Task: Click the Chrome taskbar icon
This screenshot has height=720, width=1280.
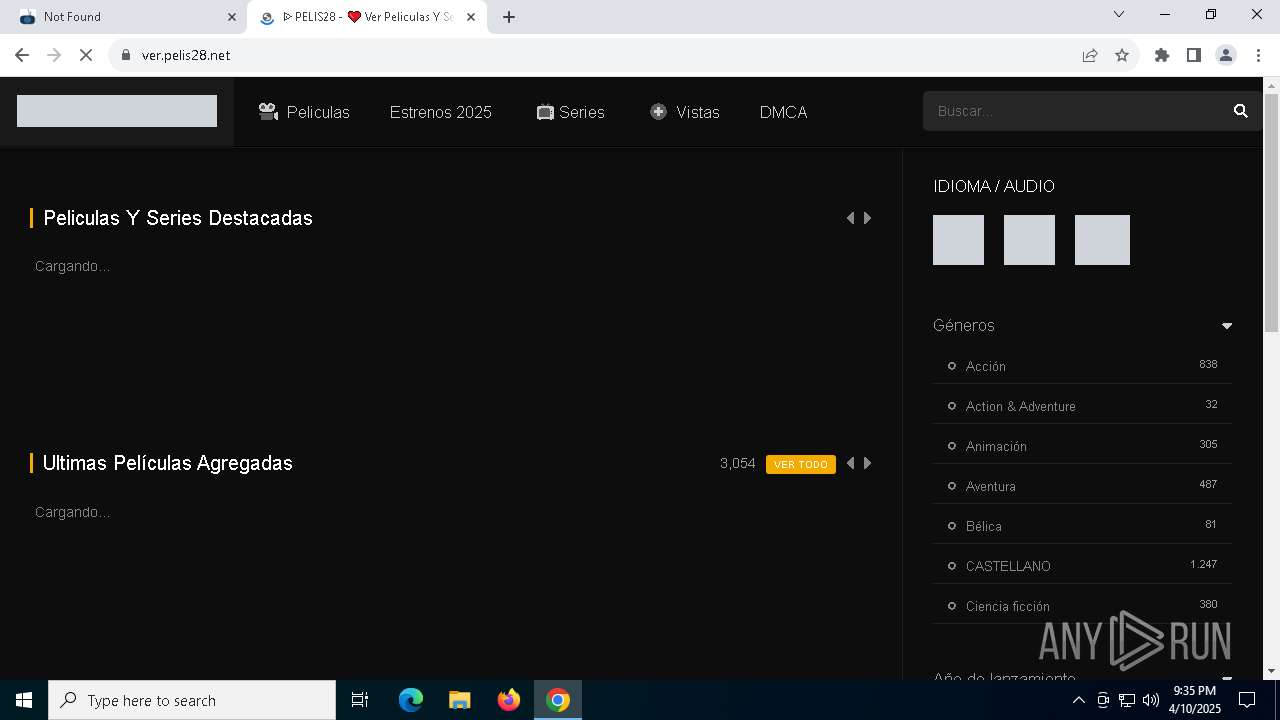Action: (558, 700)
